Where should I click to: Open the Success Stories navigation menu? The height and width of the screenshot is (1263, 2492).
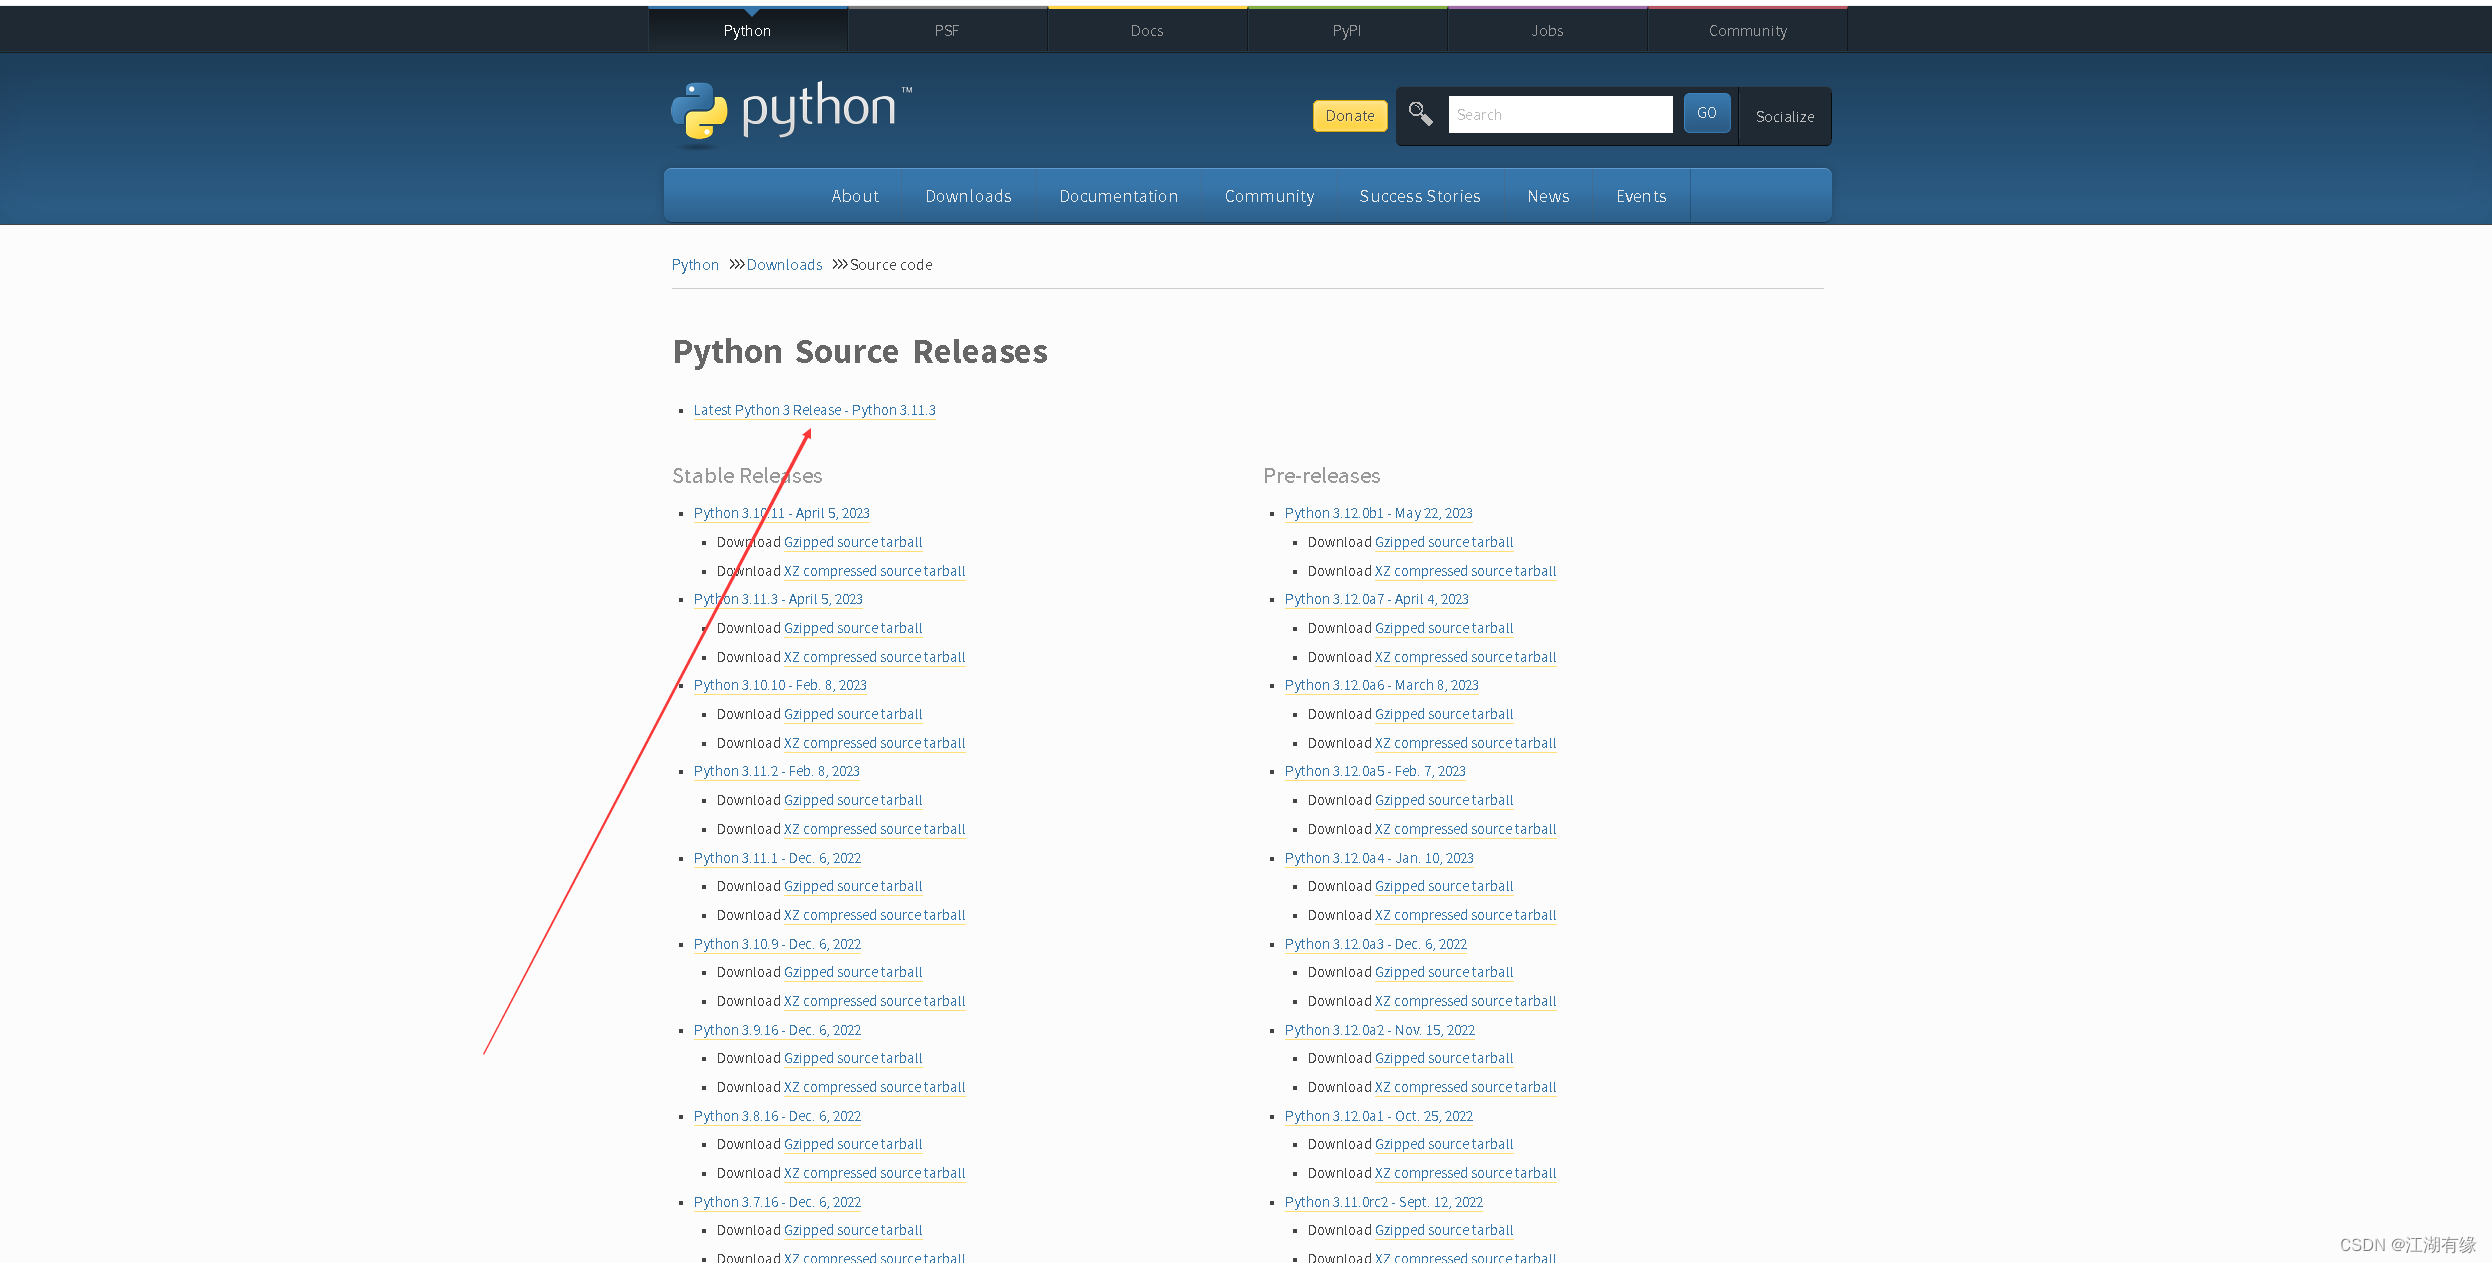pyautogui.click(x=1420, y=196)
